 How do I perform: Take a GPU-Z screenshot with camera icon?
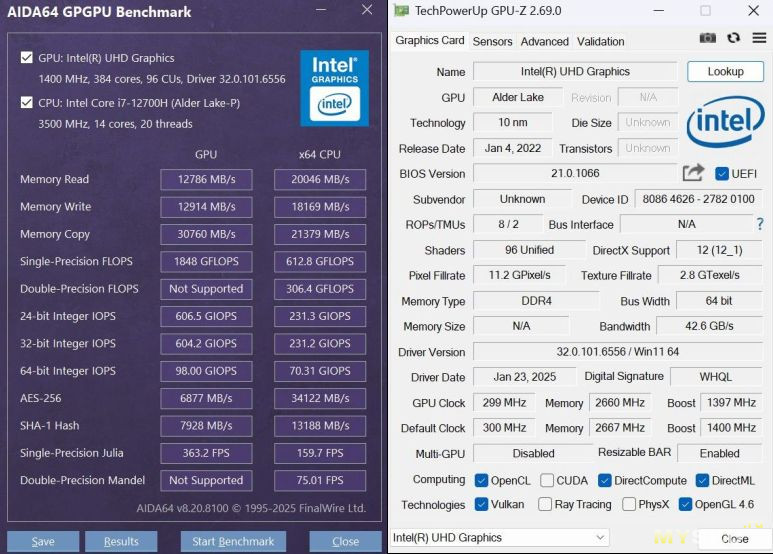pyautogui.click(x=707, y=38)
